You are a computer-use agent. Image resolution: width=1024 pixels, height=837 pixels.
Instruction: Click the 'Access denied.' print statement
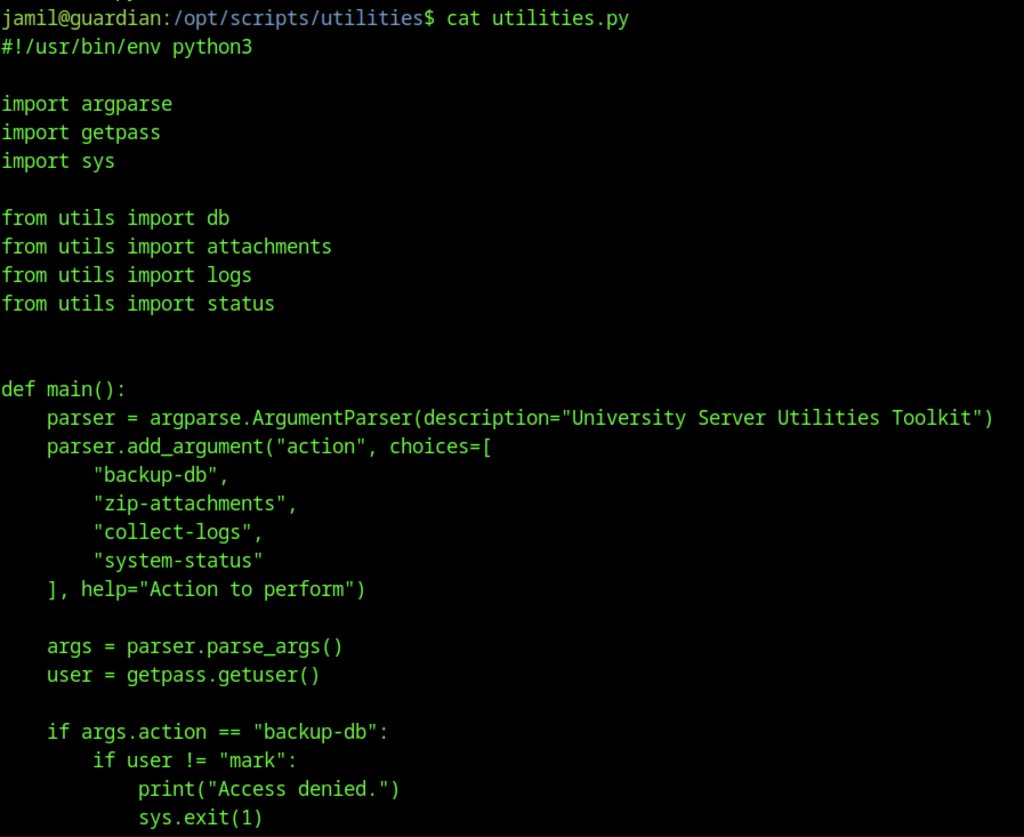(x=269, y=789)
